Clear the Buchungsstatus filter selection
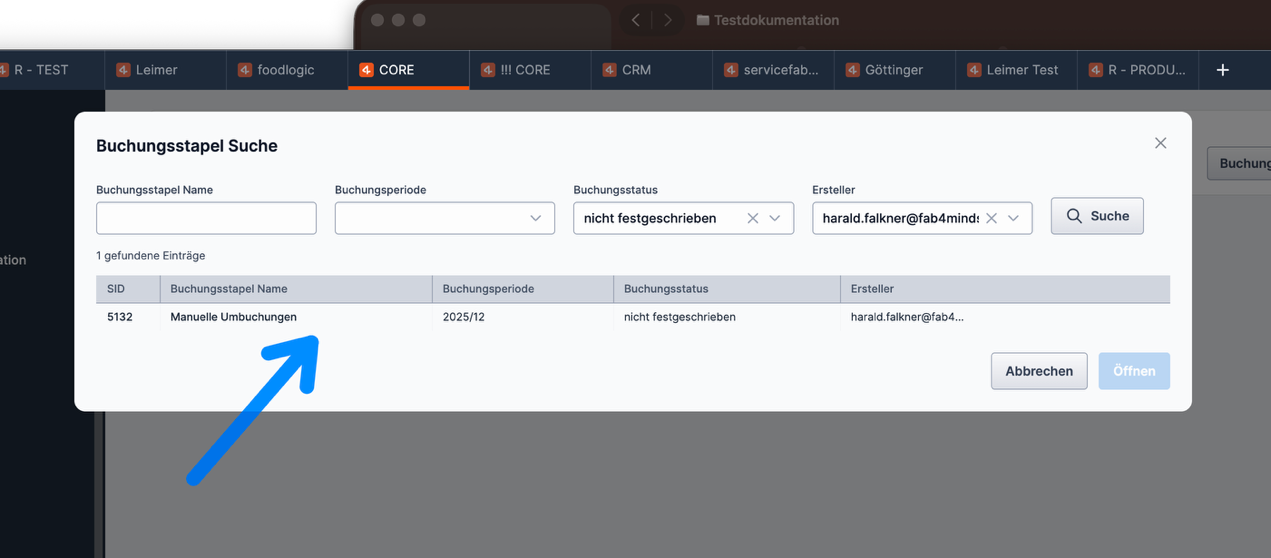Image resolution: width=1271 pixels, height=558 pixels. (752, 218)
